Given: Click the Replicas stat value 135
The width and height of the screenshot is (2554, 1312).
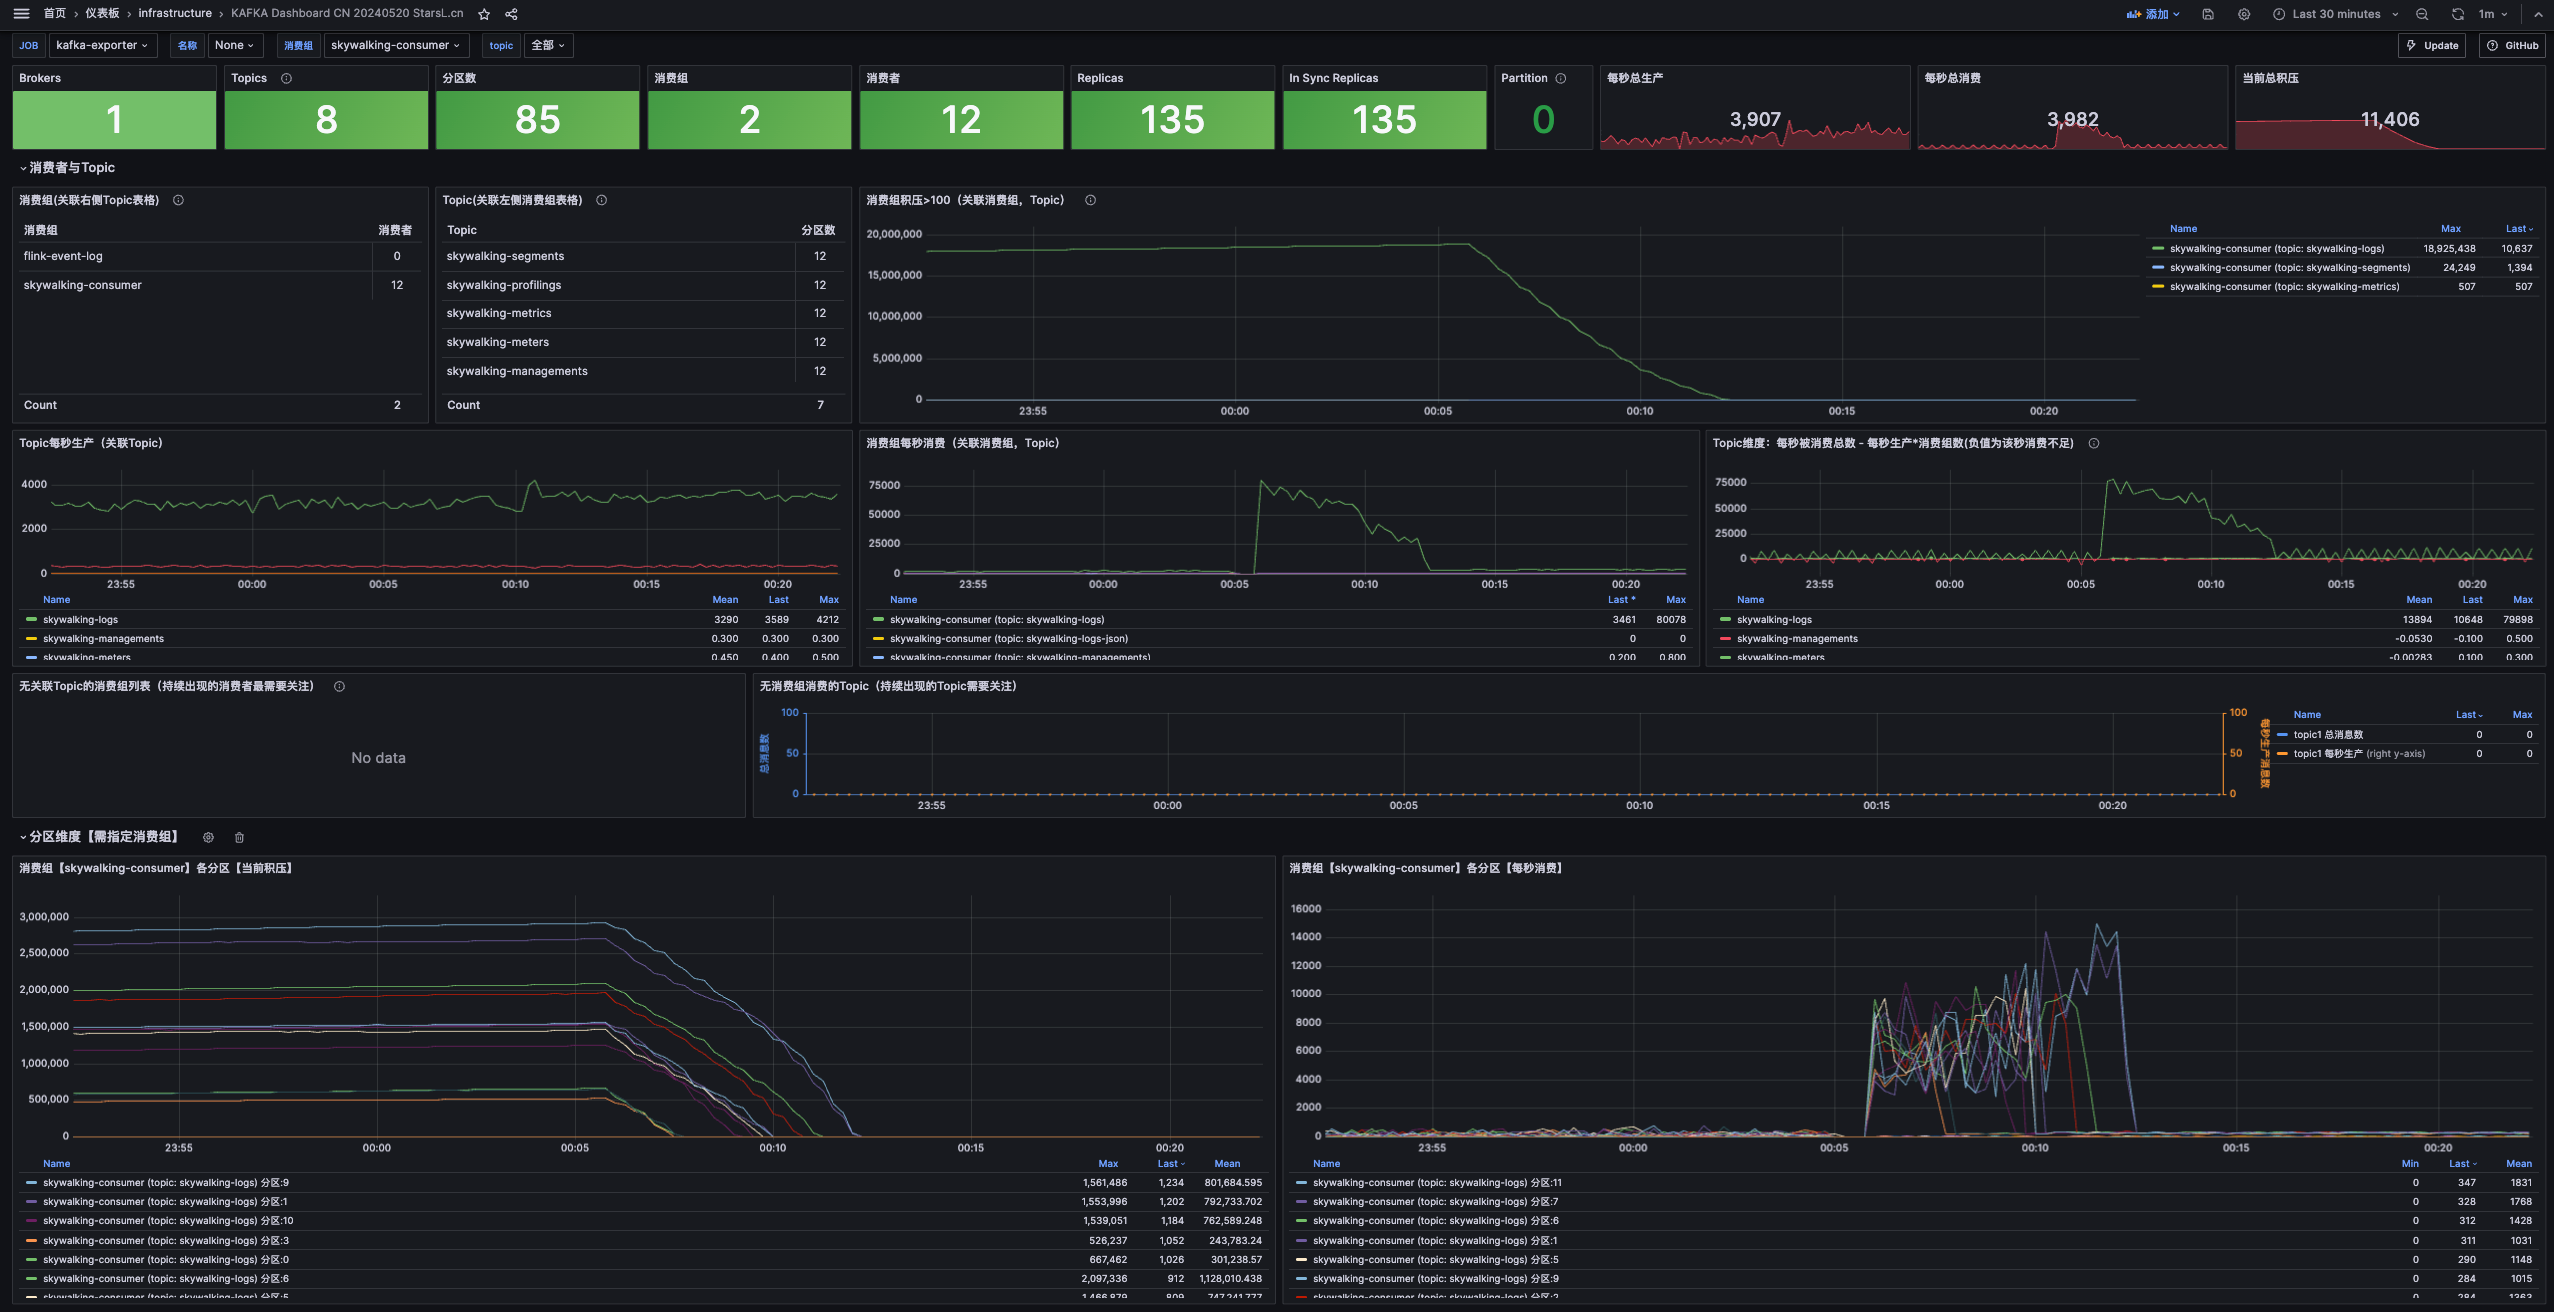Looking at the screenshot, I should [1173, 120].
